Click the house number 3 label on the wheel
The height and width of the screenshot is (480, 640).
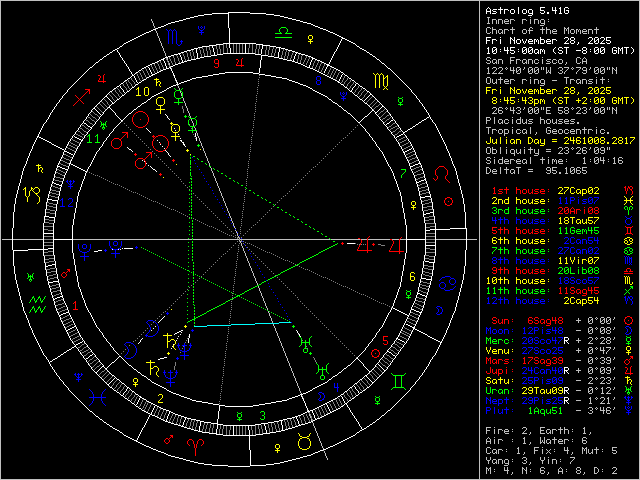point(262,415)
